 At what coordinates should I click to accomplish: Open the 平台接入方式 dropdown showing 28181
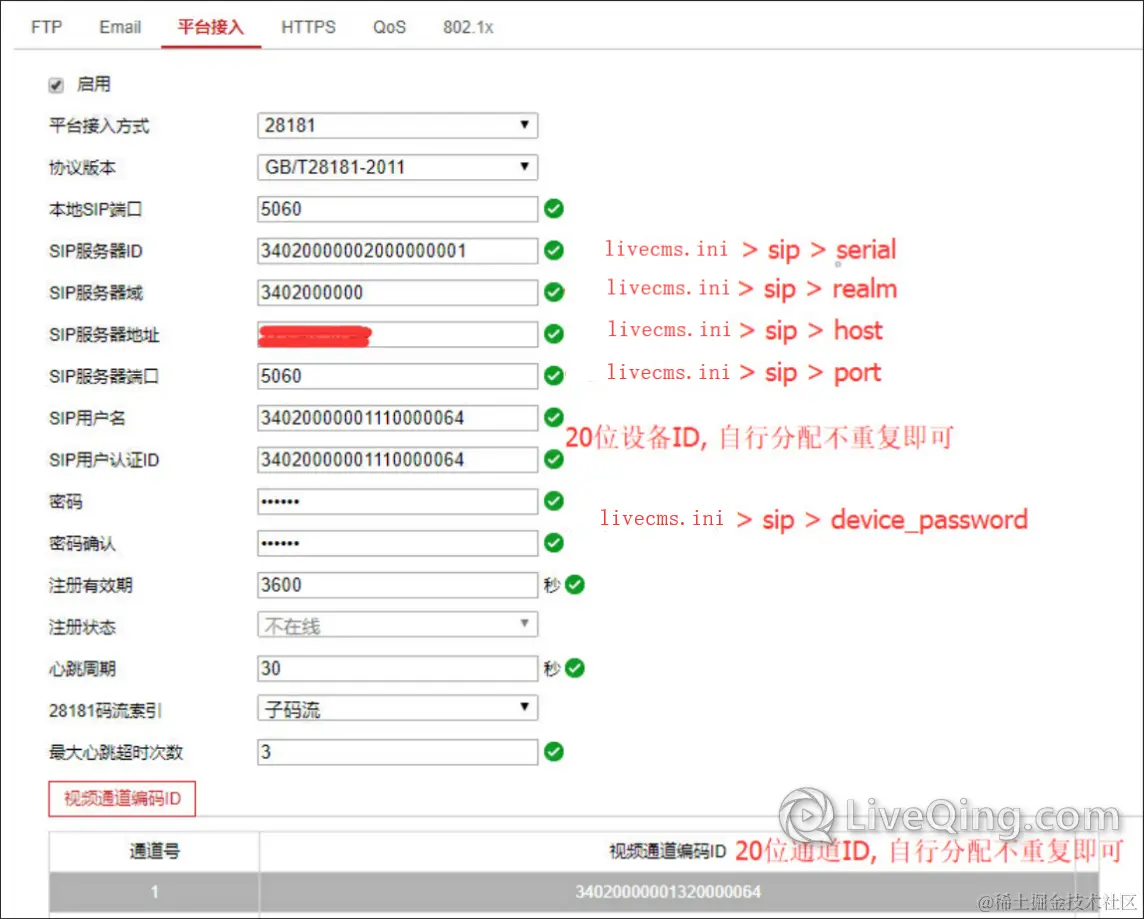397,125
